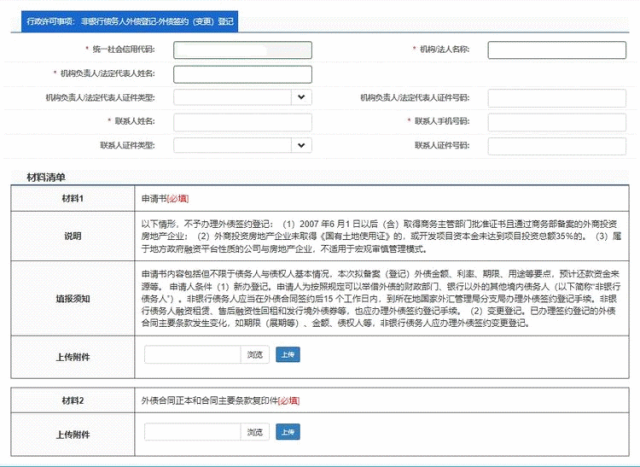Click the 联系人手机号码 field label
The image size is (640, 467).
442,121
